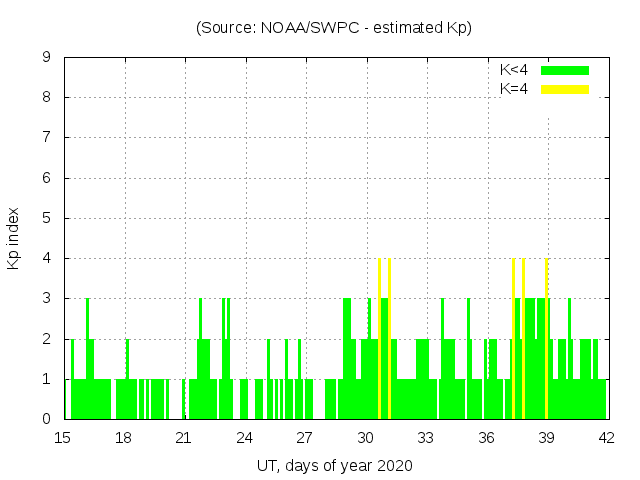The height and width of the screenshot is (480, 640).
Task: Click the first yellow bar after day 30
Action: 380,340
